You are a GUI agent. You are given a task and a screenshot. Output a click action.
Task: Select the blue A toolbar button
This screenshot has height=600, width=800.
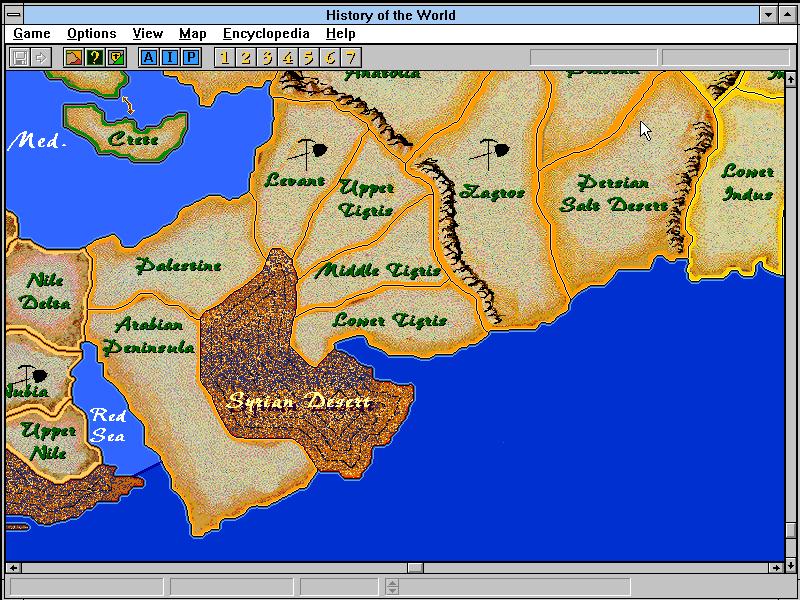click(x=148, y=58)
